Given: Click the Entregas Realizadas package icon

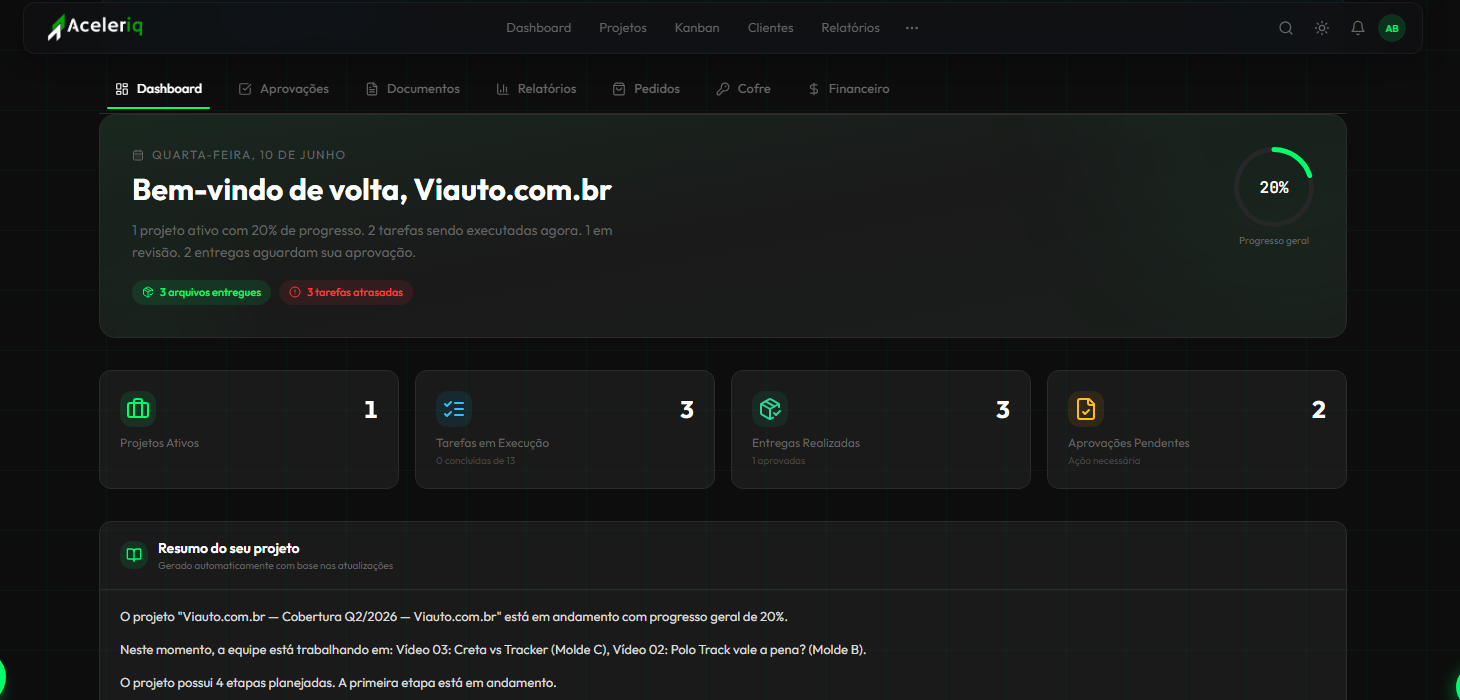Looking at the screenshot, I should (770, 409).
